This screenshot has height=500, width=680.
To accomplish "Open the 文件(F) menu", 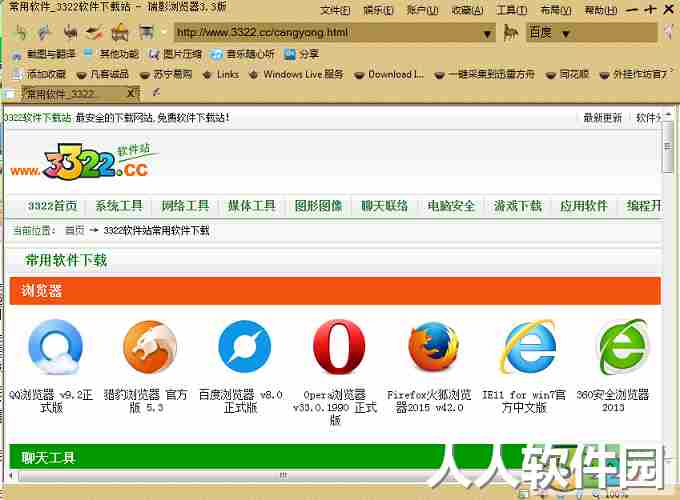I will [335, 10].
